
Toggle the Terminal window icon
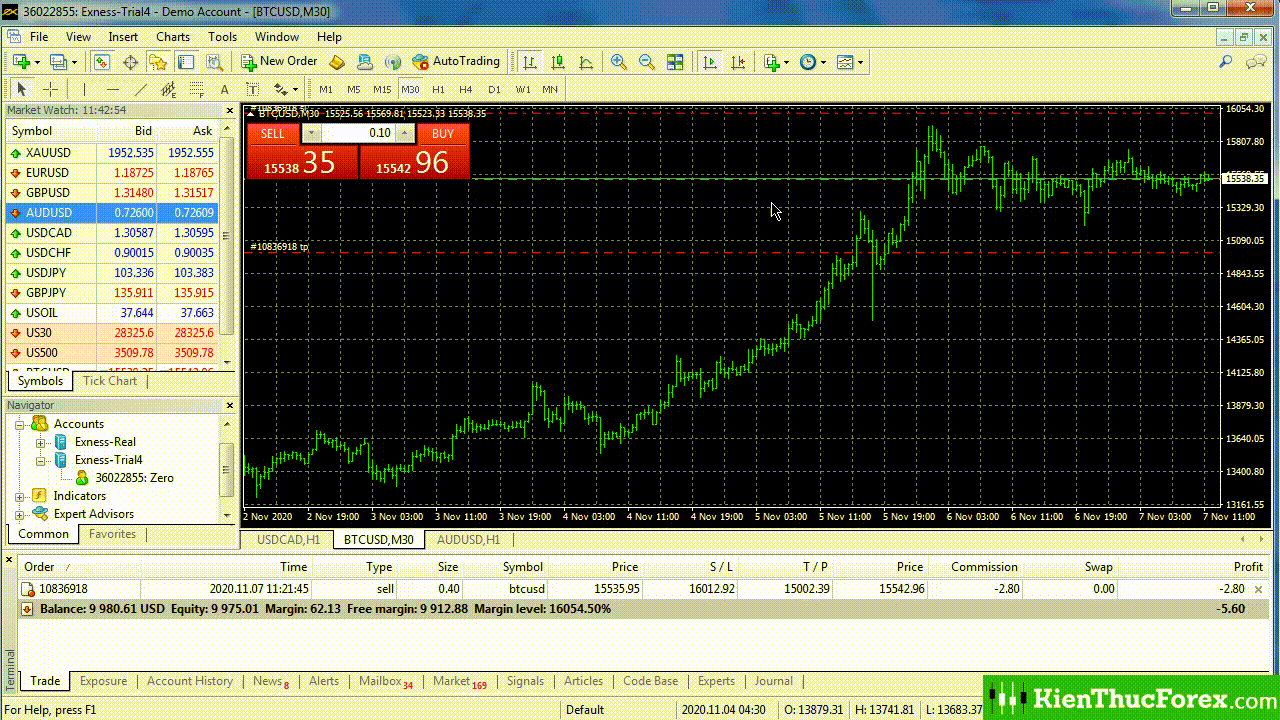coord(186,62)
